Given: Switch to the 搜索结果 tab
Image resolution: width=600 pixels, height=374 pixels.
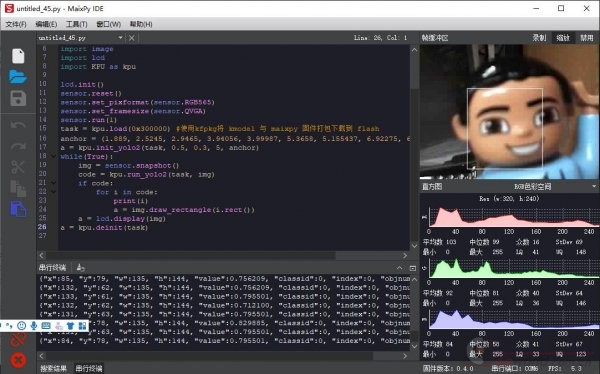Looking at the screenshot, I should [x=53, y=368].
